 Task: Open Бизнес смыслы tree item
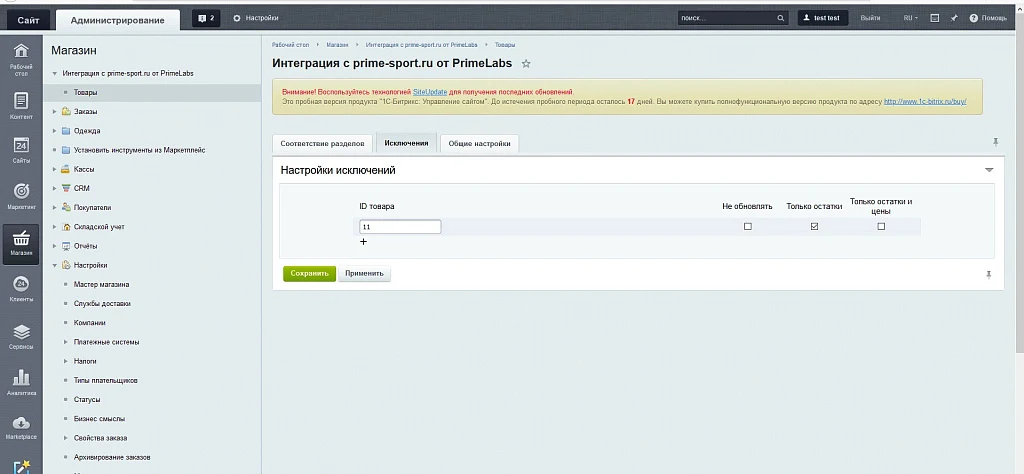99,419
